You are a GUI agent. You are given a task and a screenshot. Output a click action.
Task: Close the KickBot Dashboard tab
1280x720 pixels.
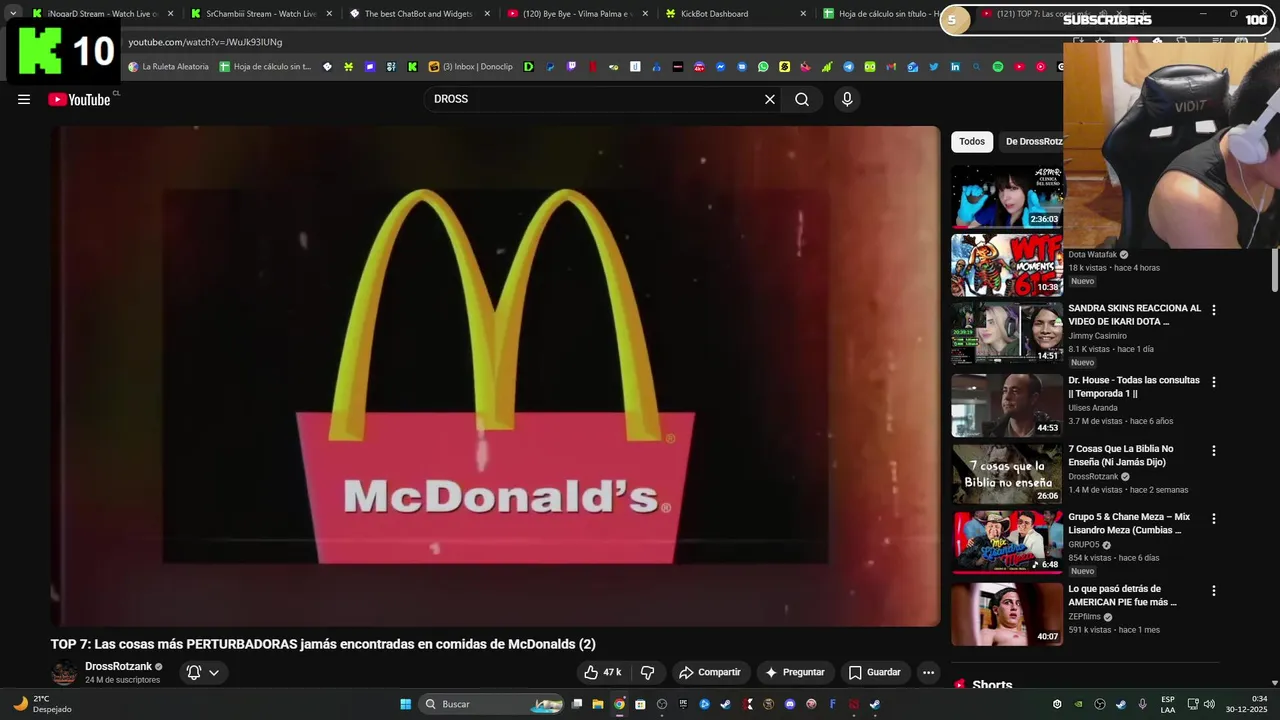coord(804,14)
